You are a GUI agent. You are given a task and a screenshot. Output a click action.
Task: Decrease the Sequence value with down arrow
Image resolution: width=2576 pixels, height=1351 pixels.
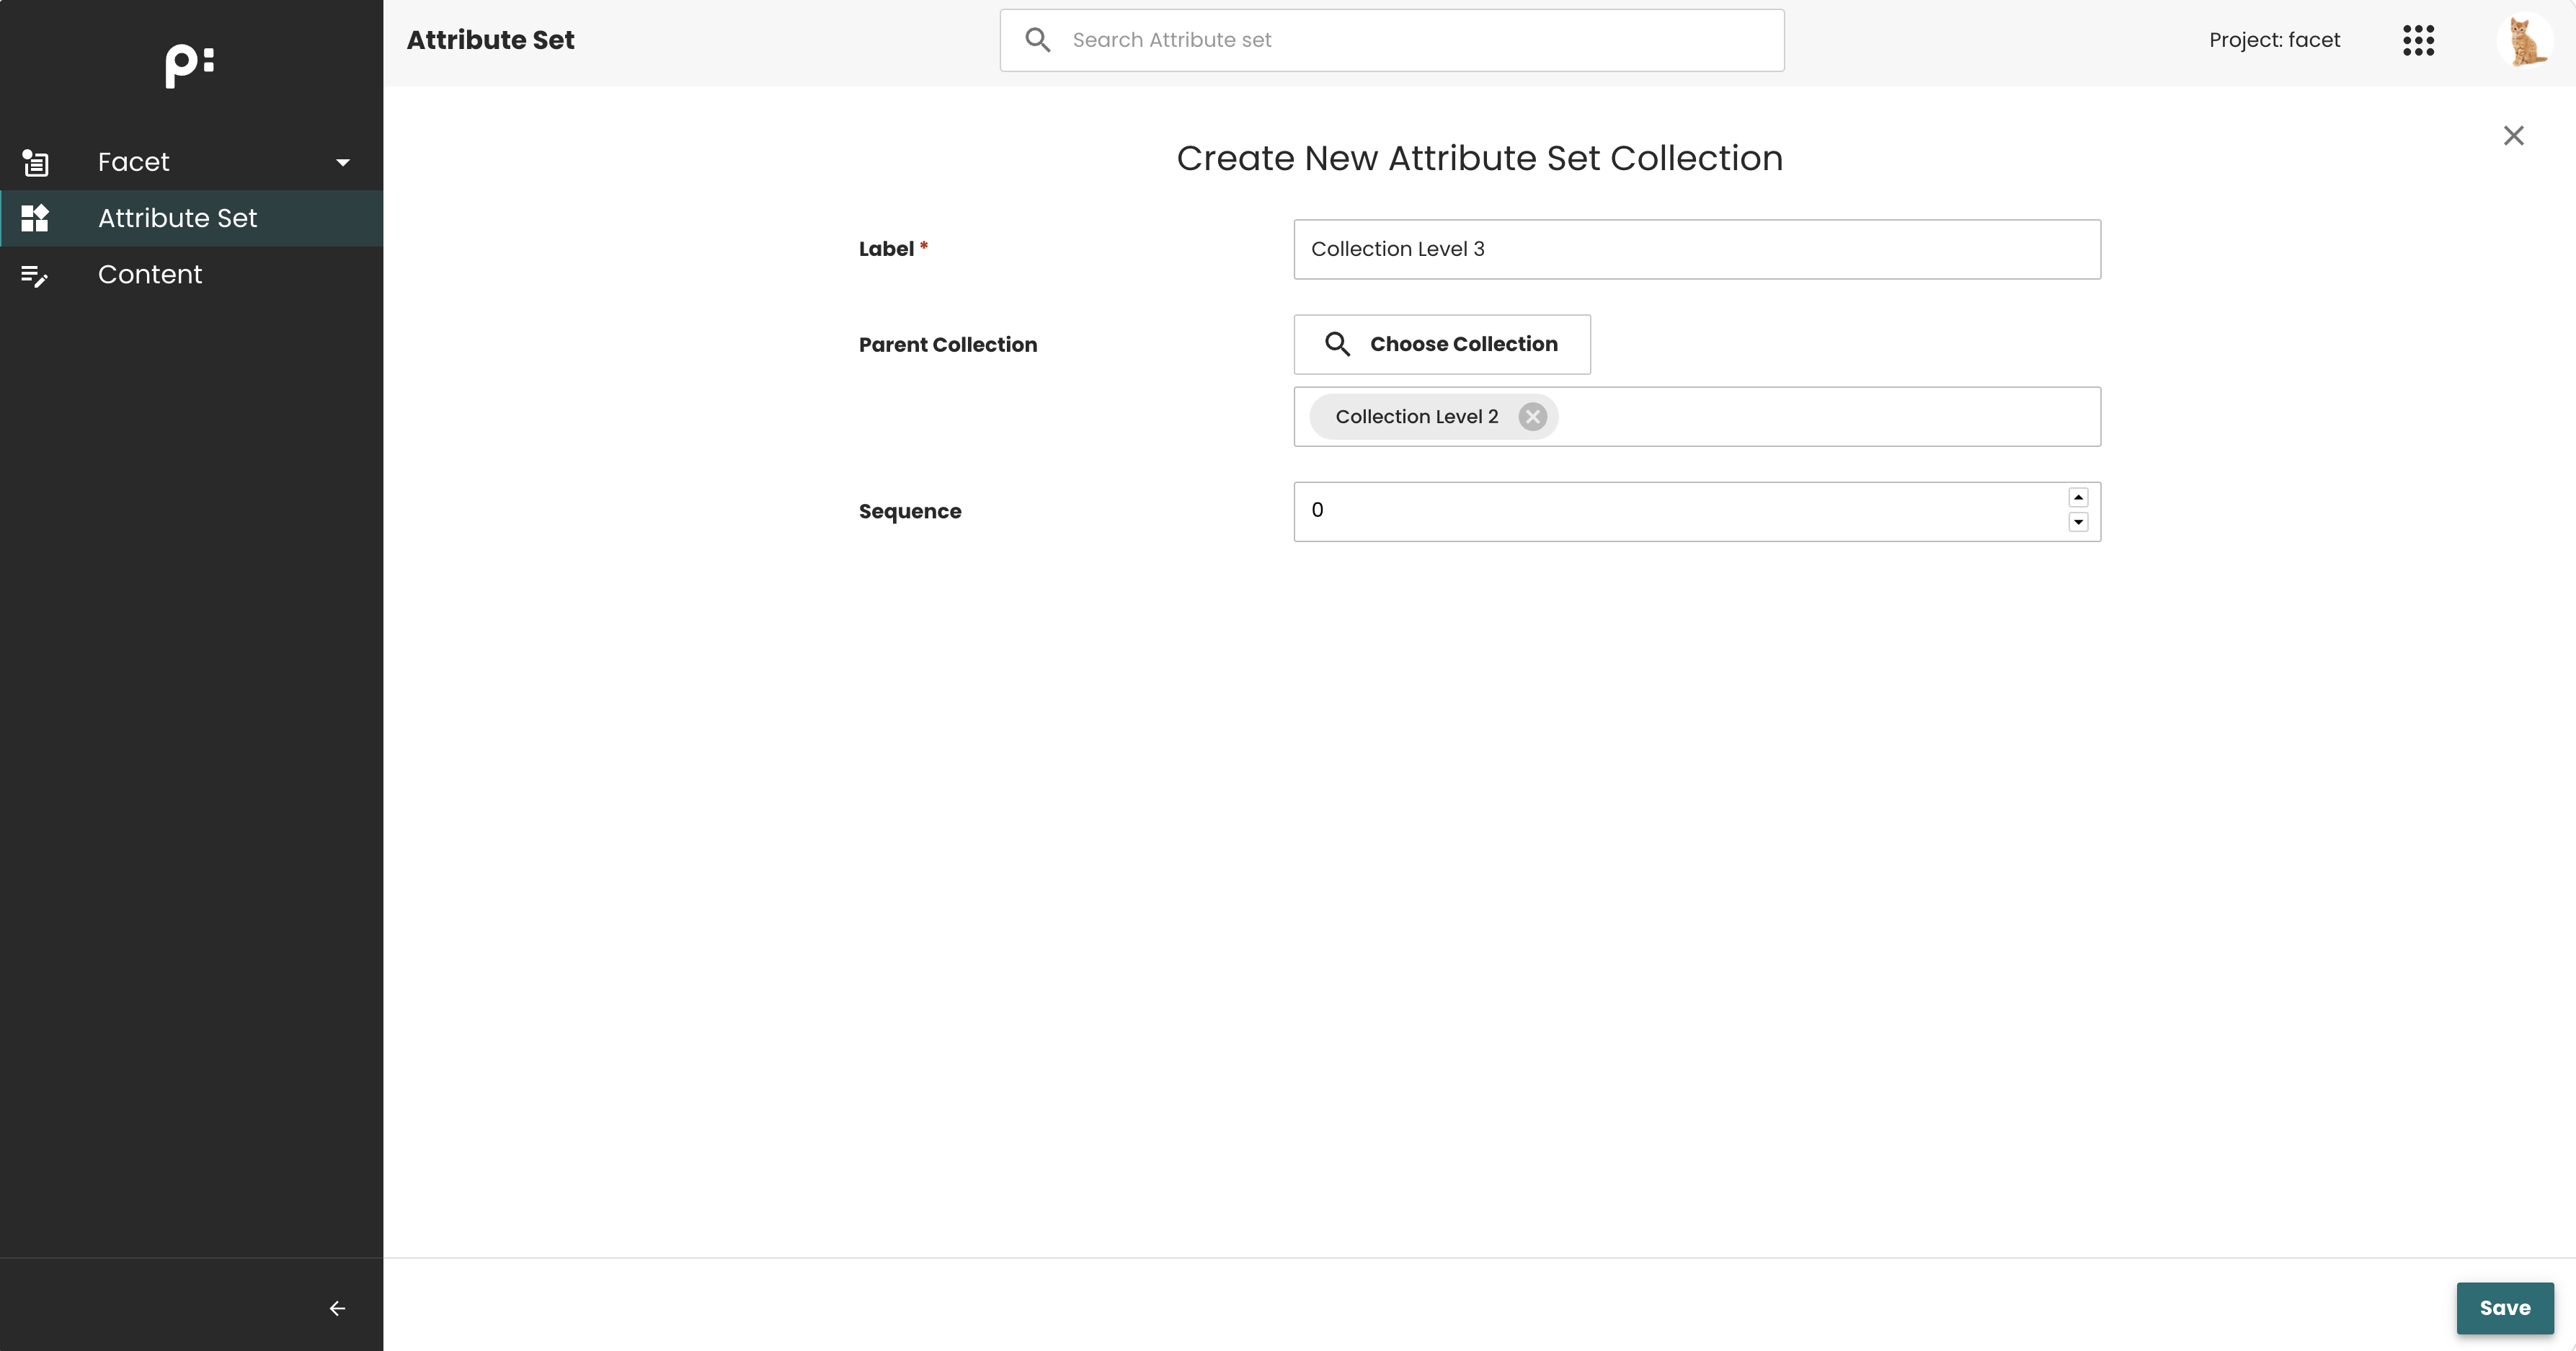point(2078,522)
